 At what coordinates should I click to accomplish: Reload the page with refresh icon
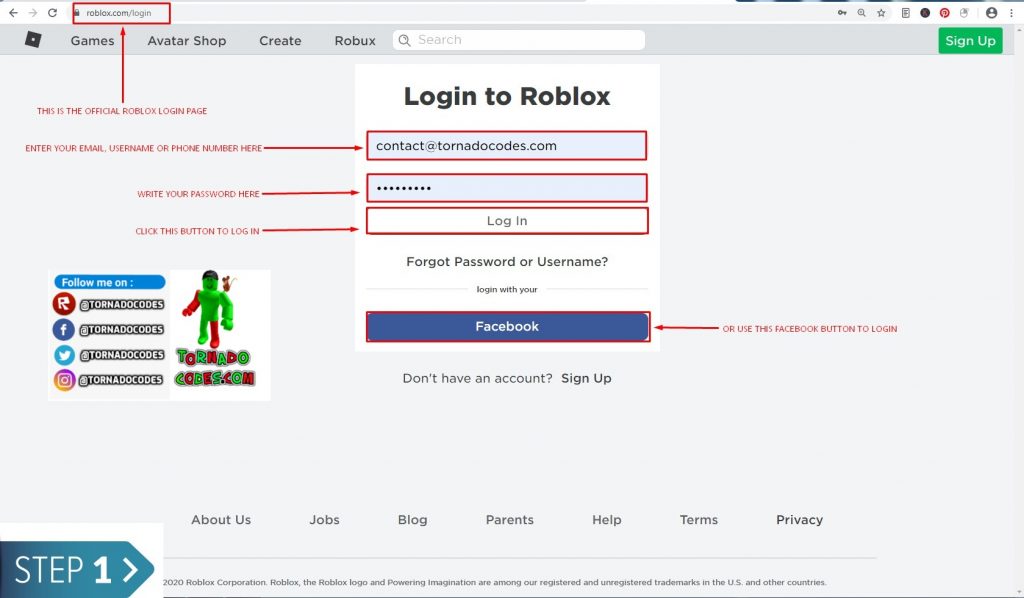coord(52,12)
